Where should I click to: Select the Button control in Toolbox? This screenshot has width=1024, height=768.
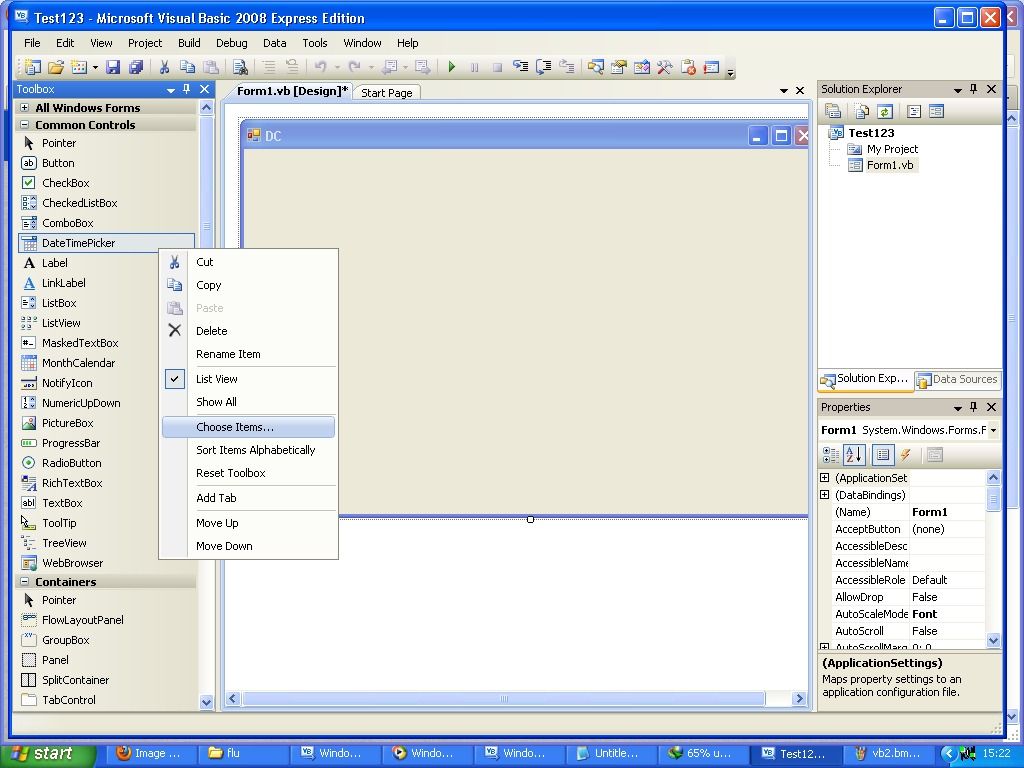click(106, 163)
